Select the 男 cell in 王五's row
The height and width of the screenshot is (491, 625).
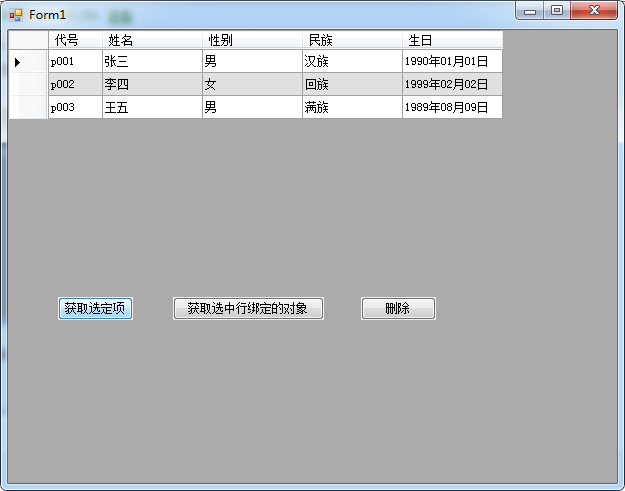click(x=252, y=107)
